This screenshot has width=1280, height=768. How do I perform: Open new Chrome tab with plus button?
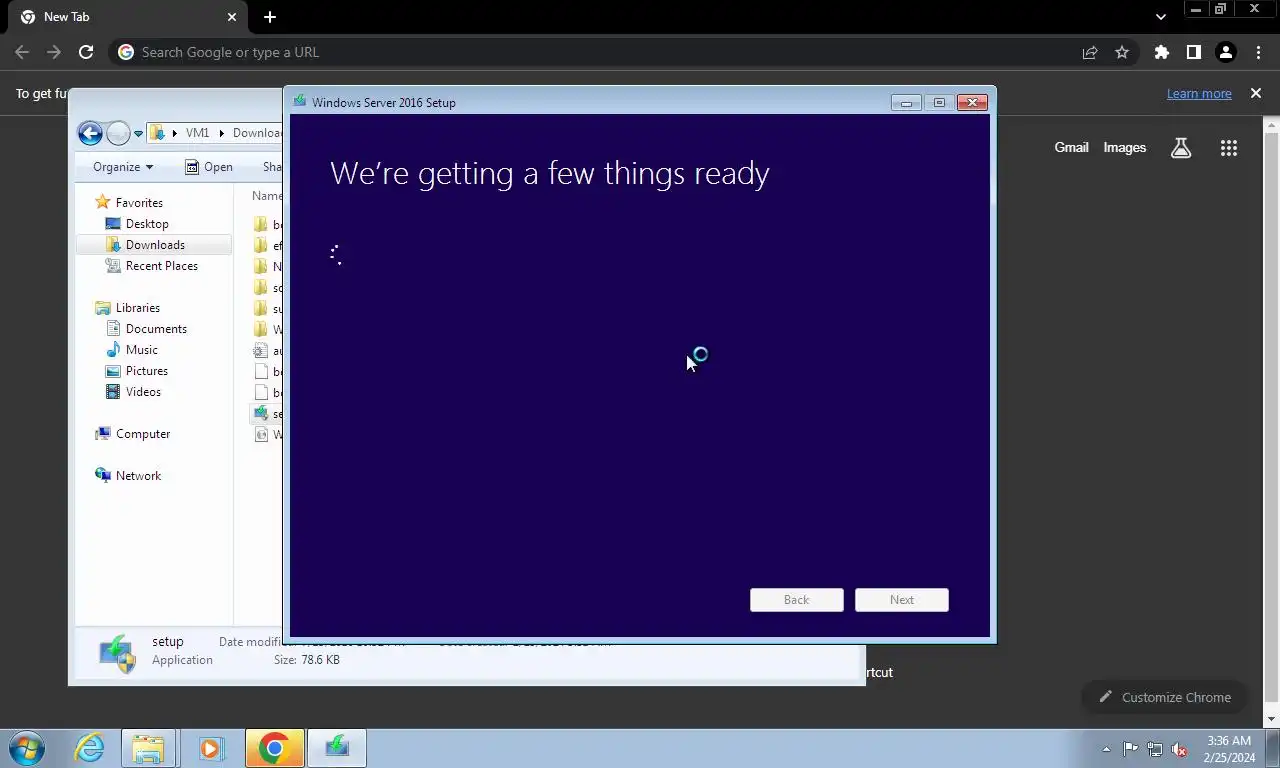tap(270, 17)
